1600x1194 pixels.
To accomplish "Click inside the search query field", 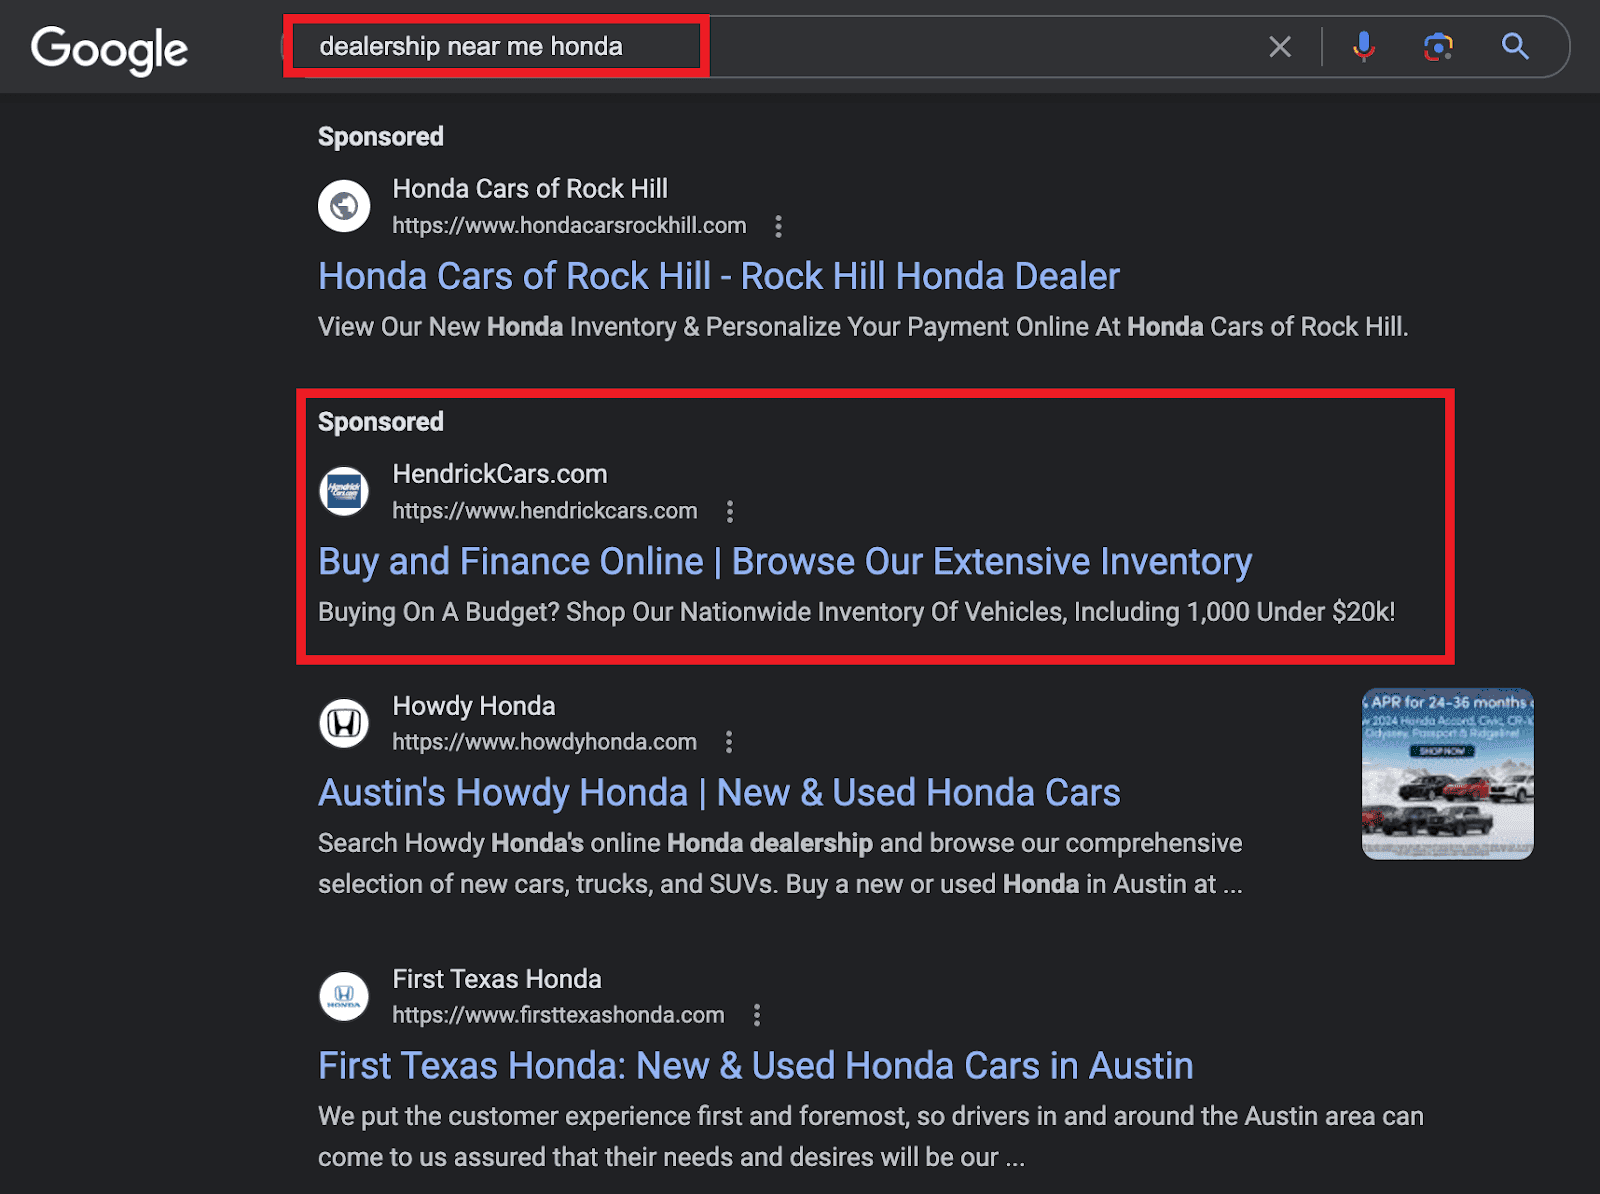I will click(x=497, y=46).
